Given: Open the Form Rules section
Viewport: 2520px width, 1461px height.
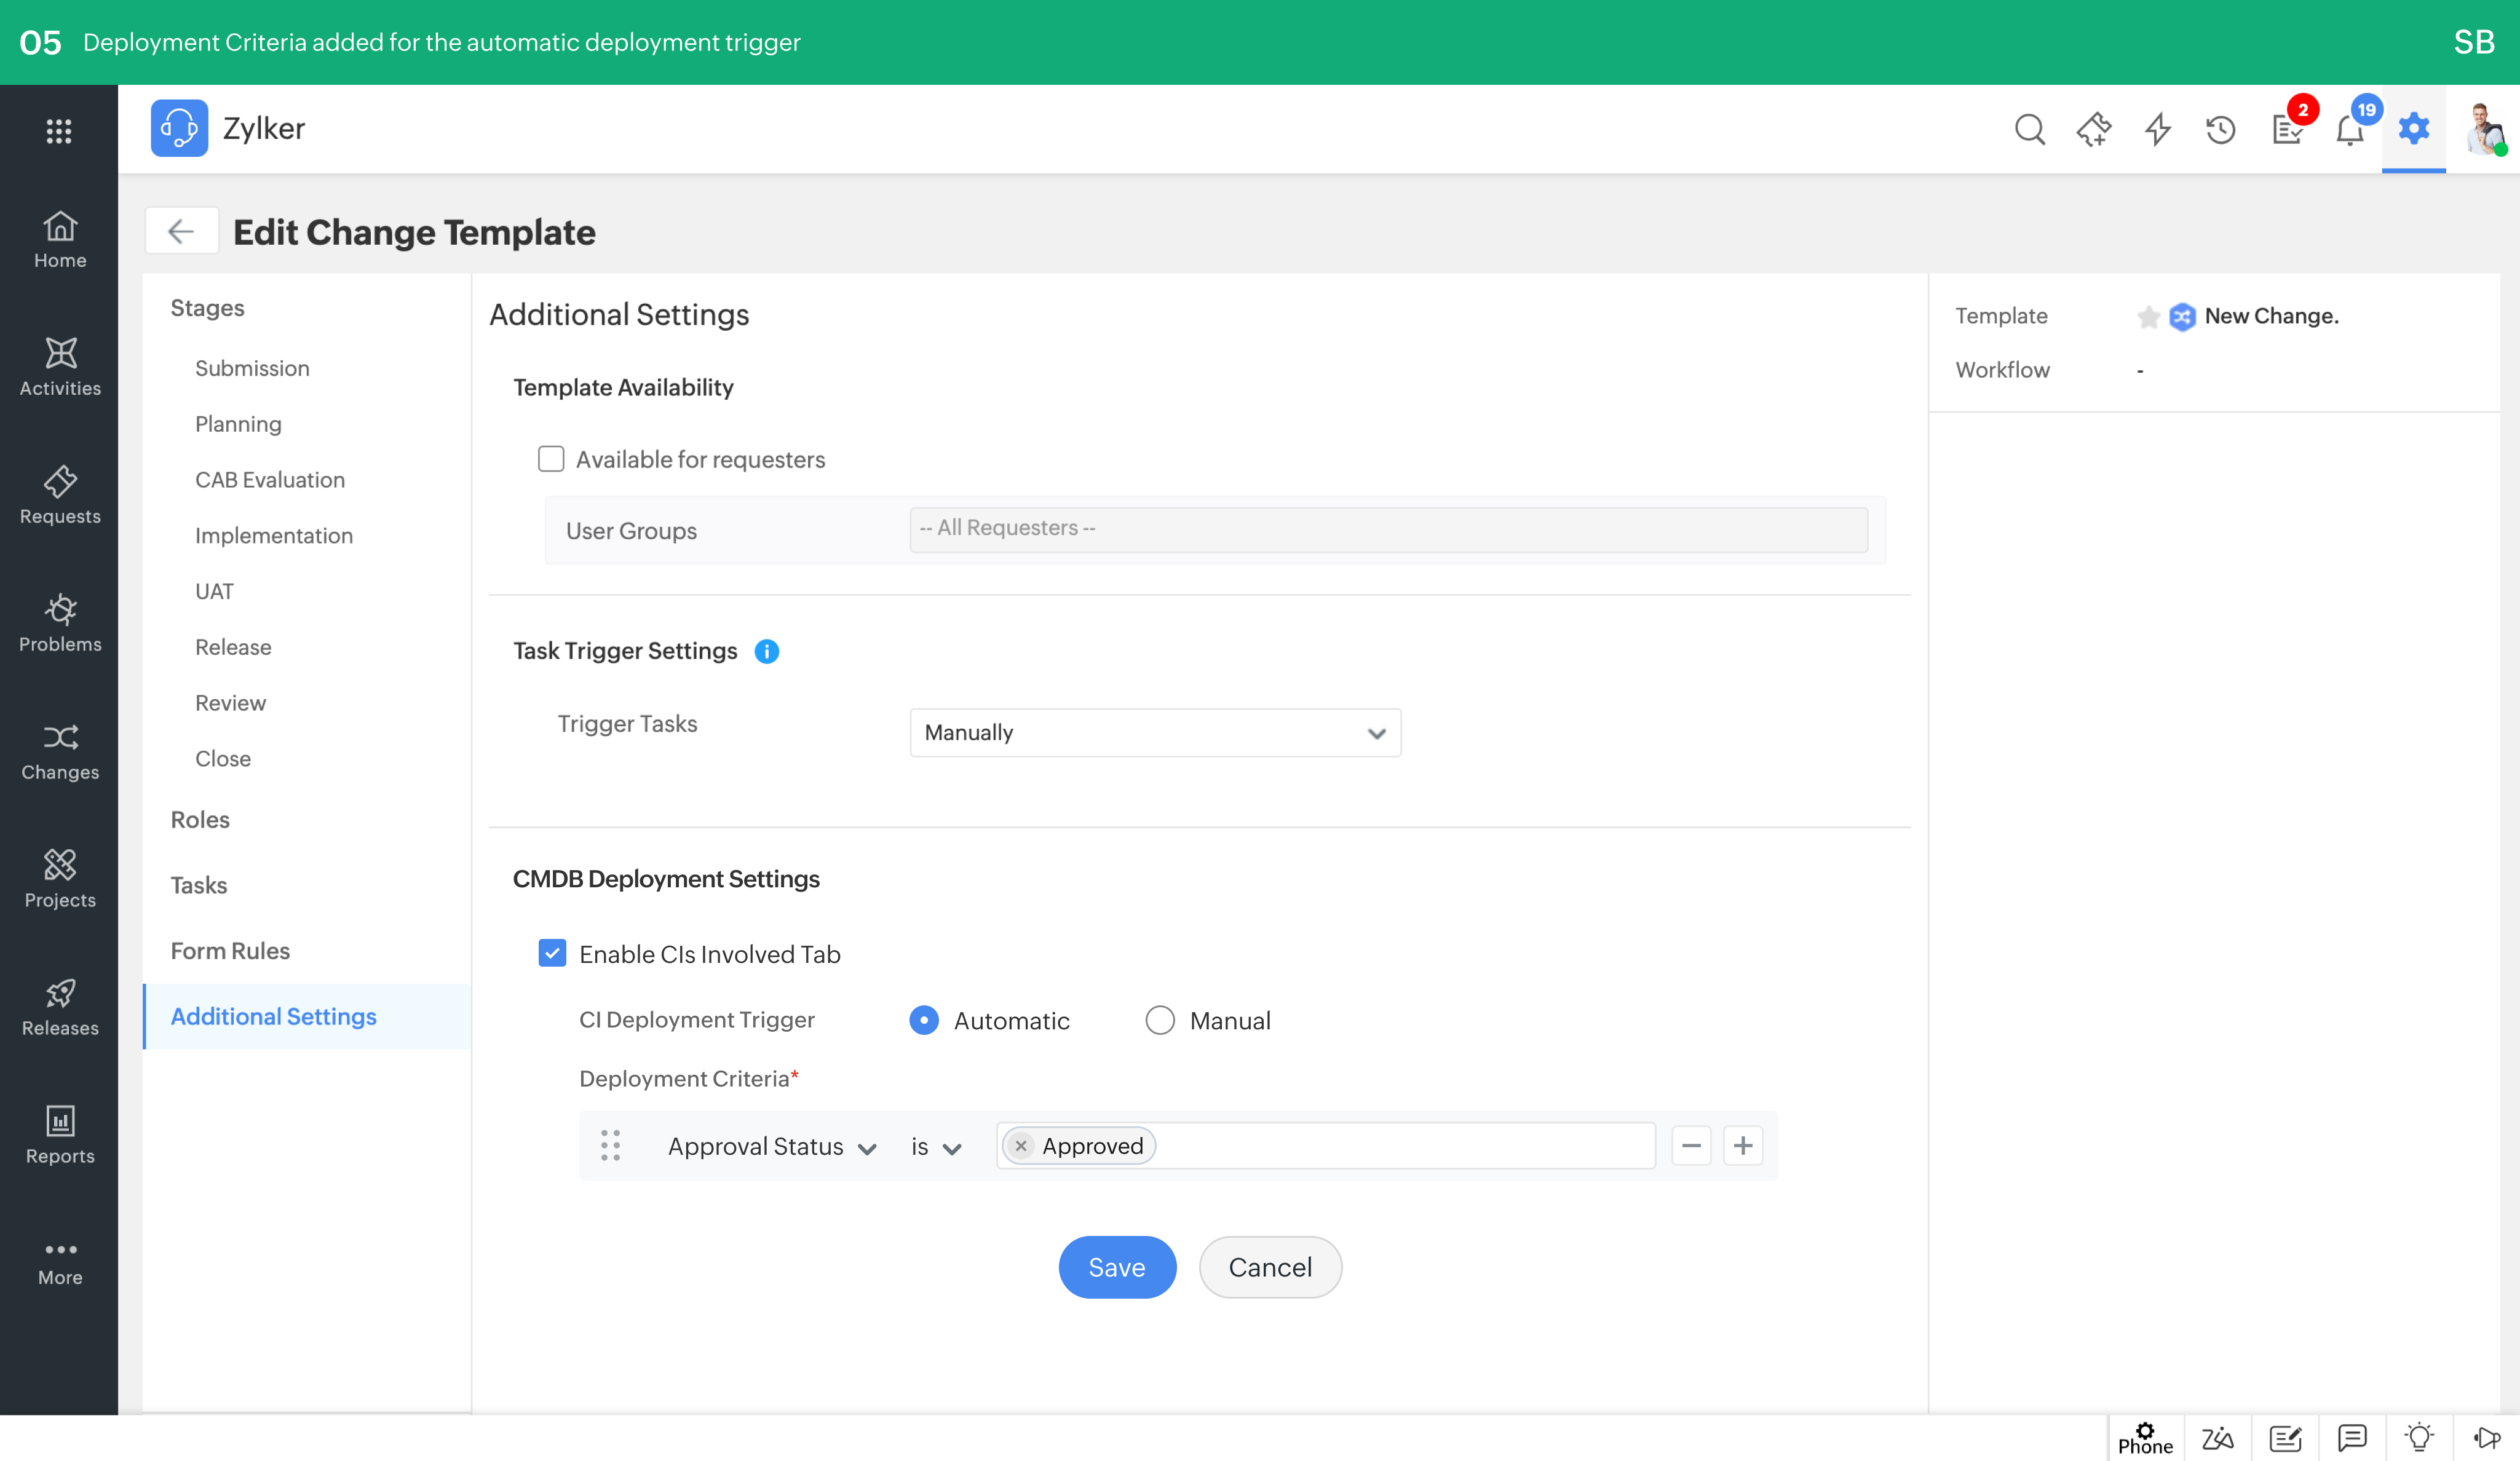Looking at the screenshot, I should [x=230, y=951].
